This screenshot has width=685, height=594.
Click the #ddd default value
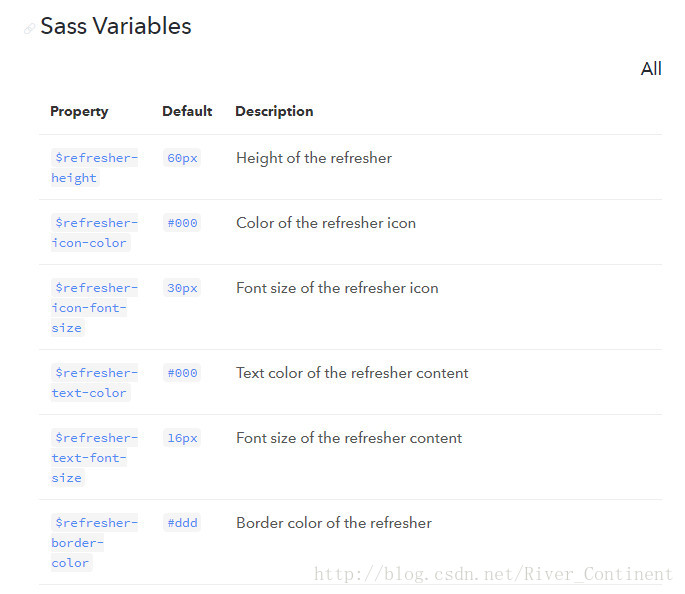pyautogui.click(x=182, y=523)
